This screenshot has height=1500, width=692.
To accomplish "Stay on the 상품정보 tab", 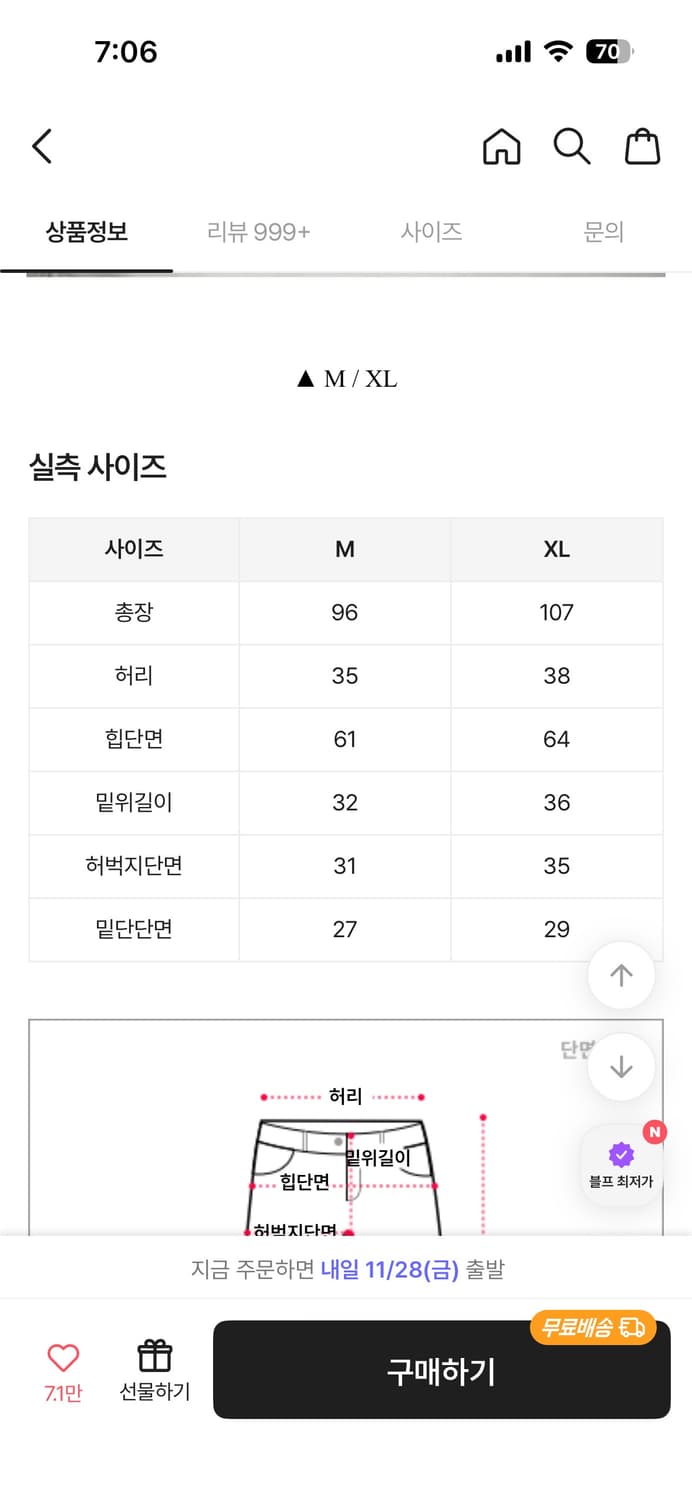I will pos(86,231).
